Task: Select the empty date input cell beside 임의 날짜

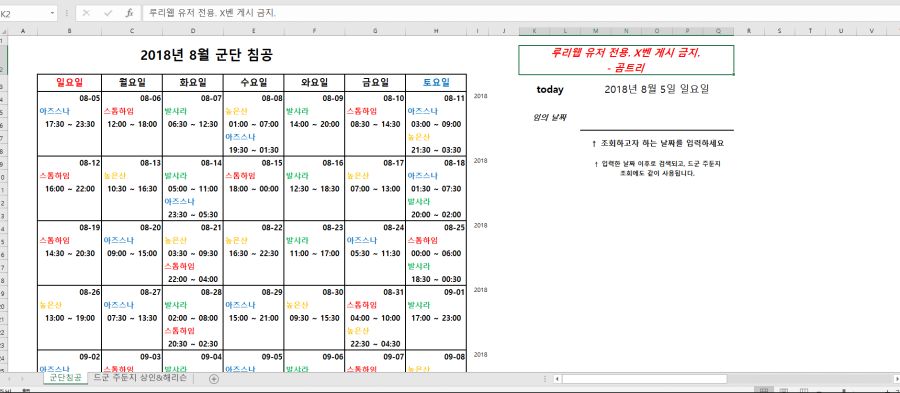Action: pos(657,118)
